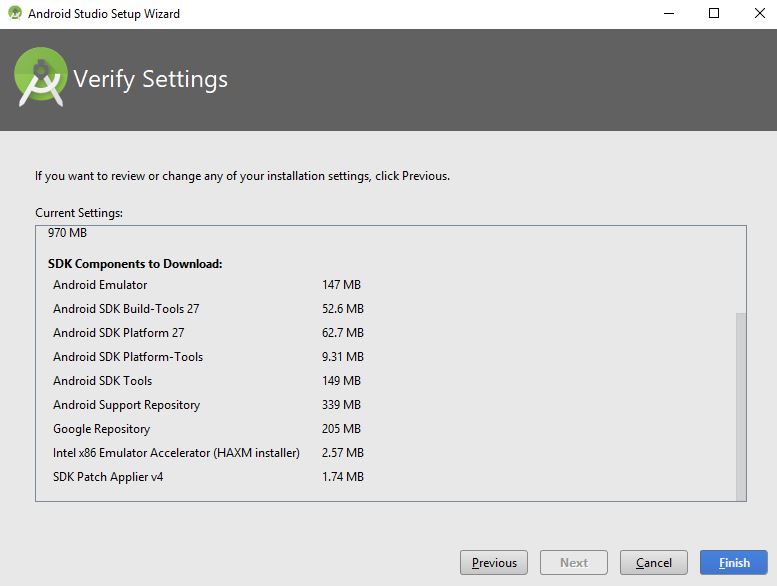777x586 pixels.
Task: Click the title bar Android Studio icon
Action: [15, 13]
